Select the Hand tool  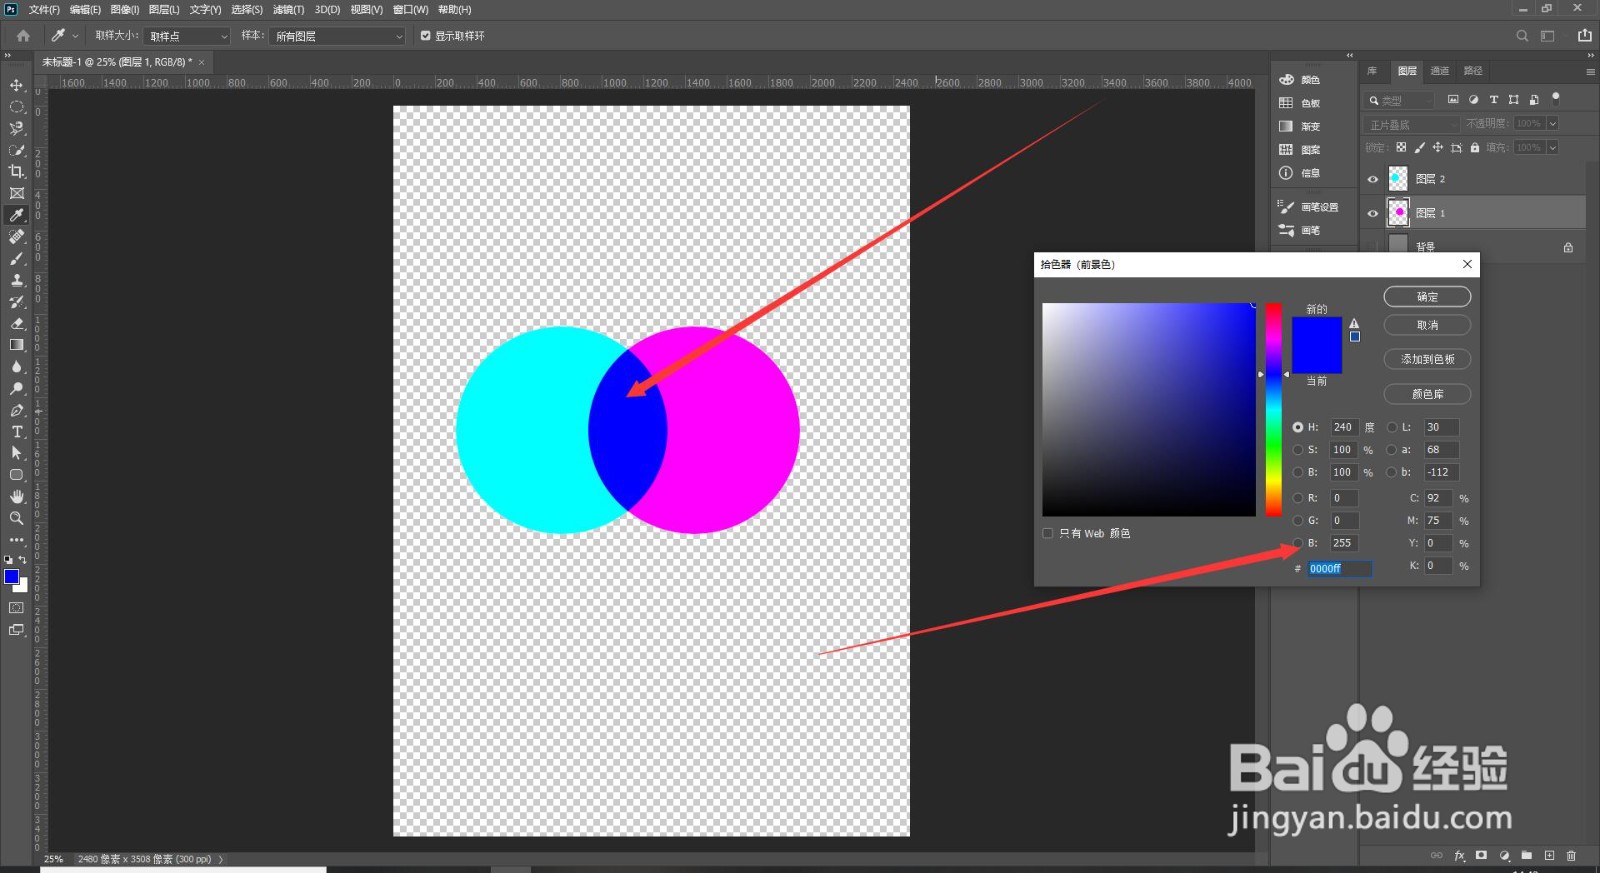click(16, 497)
